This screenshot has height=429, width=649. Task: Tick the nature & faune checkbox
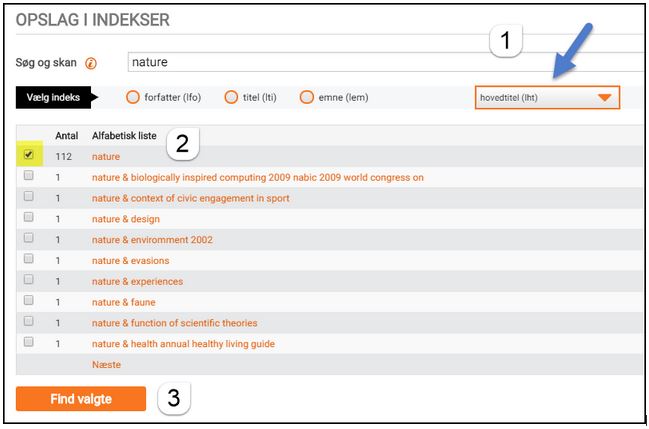(29, 301)
